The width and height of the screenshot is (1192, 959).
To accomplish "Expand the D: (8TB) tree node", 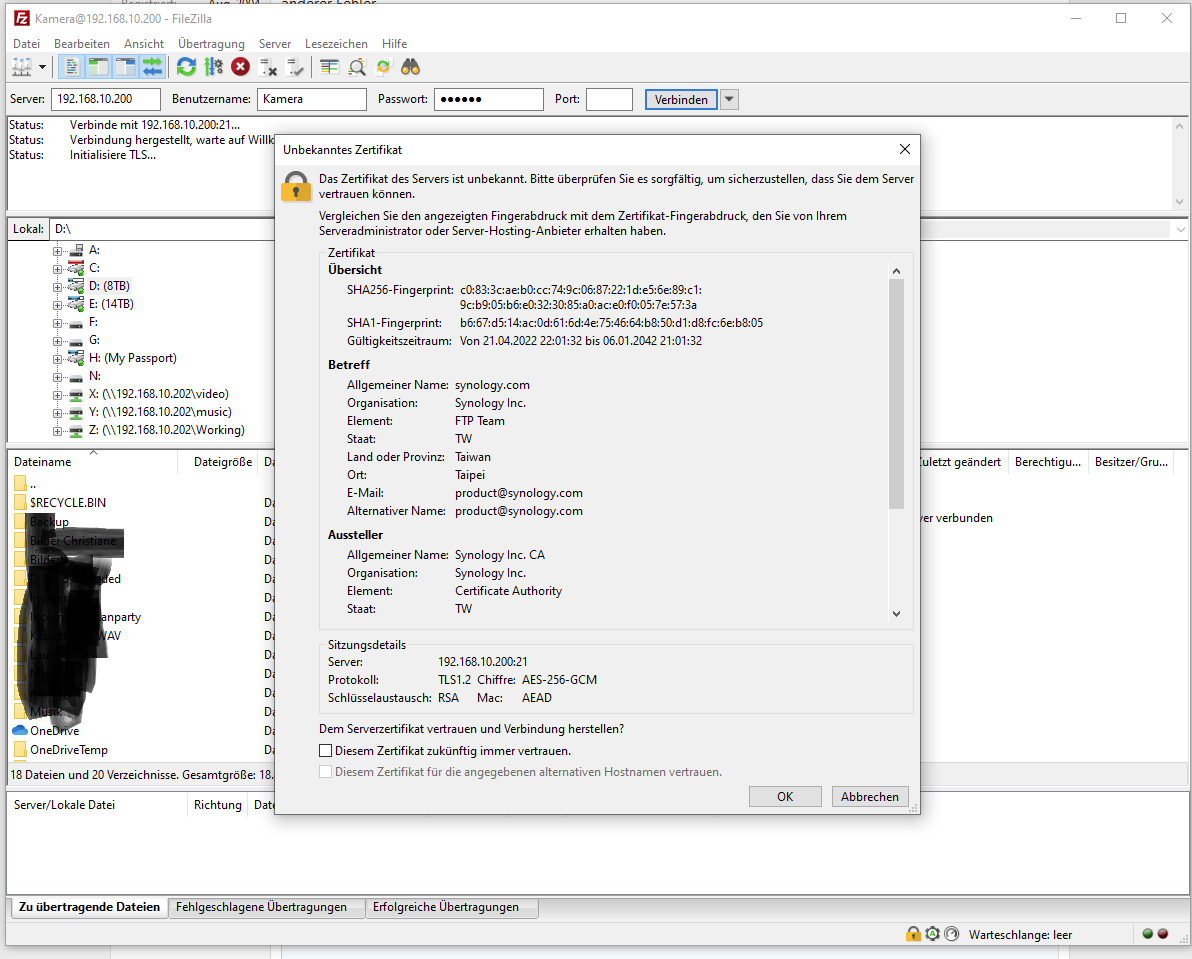I will [x=58, y=287].
